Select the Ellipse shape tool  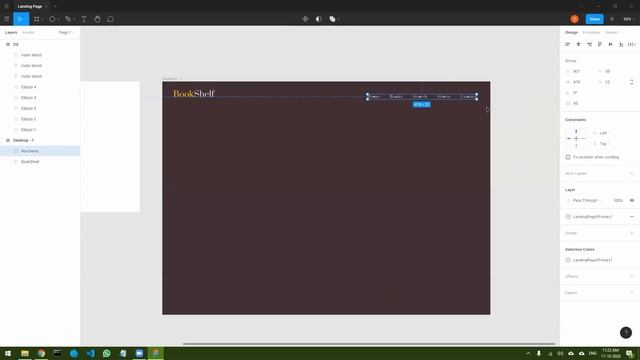(52, 19)
